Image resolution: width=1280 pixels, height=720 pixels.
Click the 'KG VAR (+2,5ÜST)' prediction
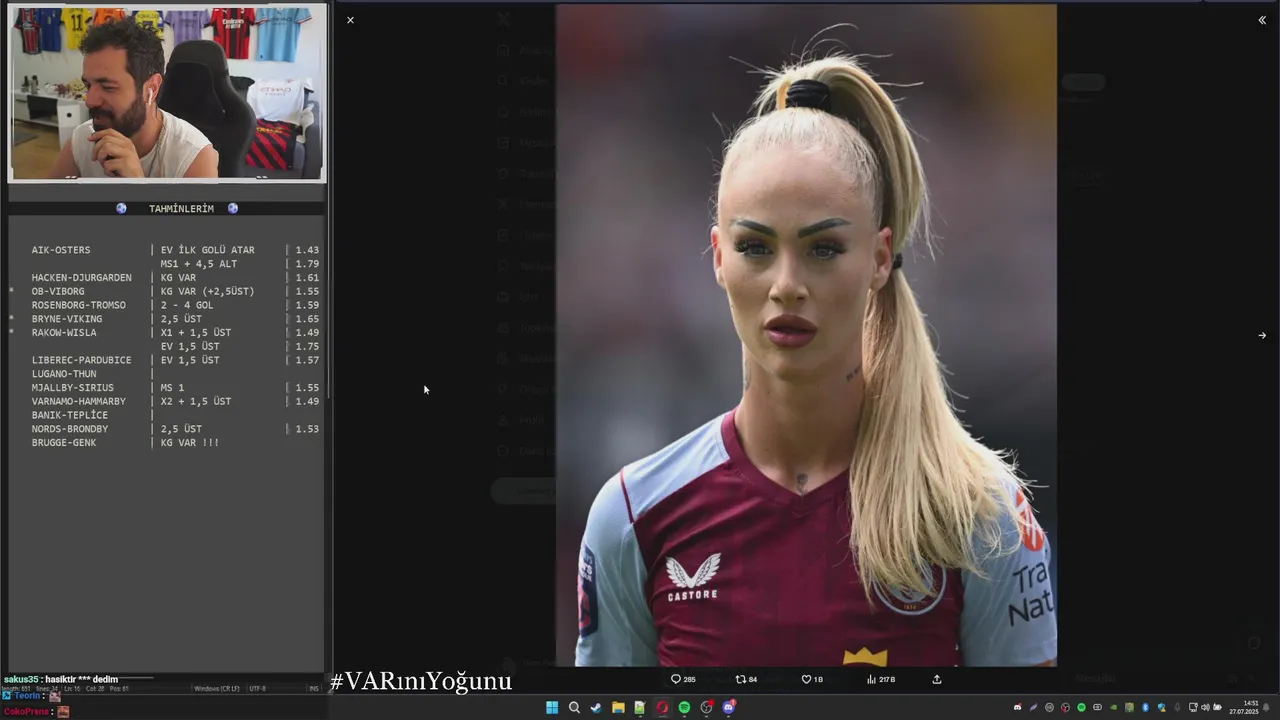tap(208, 291)
